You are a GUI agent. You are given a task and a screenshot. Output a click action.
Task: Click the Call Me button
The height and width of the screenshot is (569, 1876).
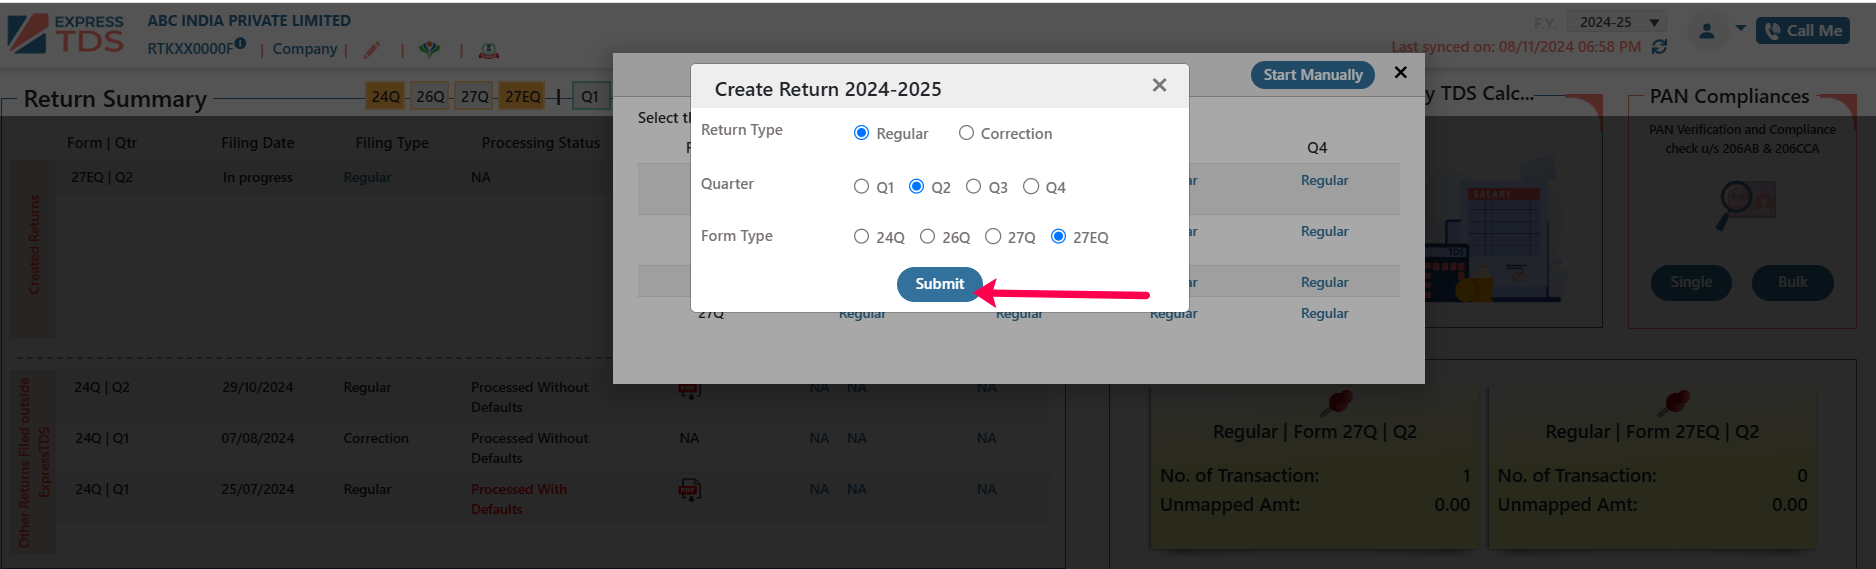1803,31
